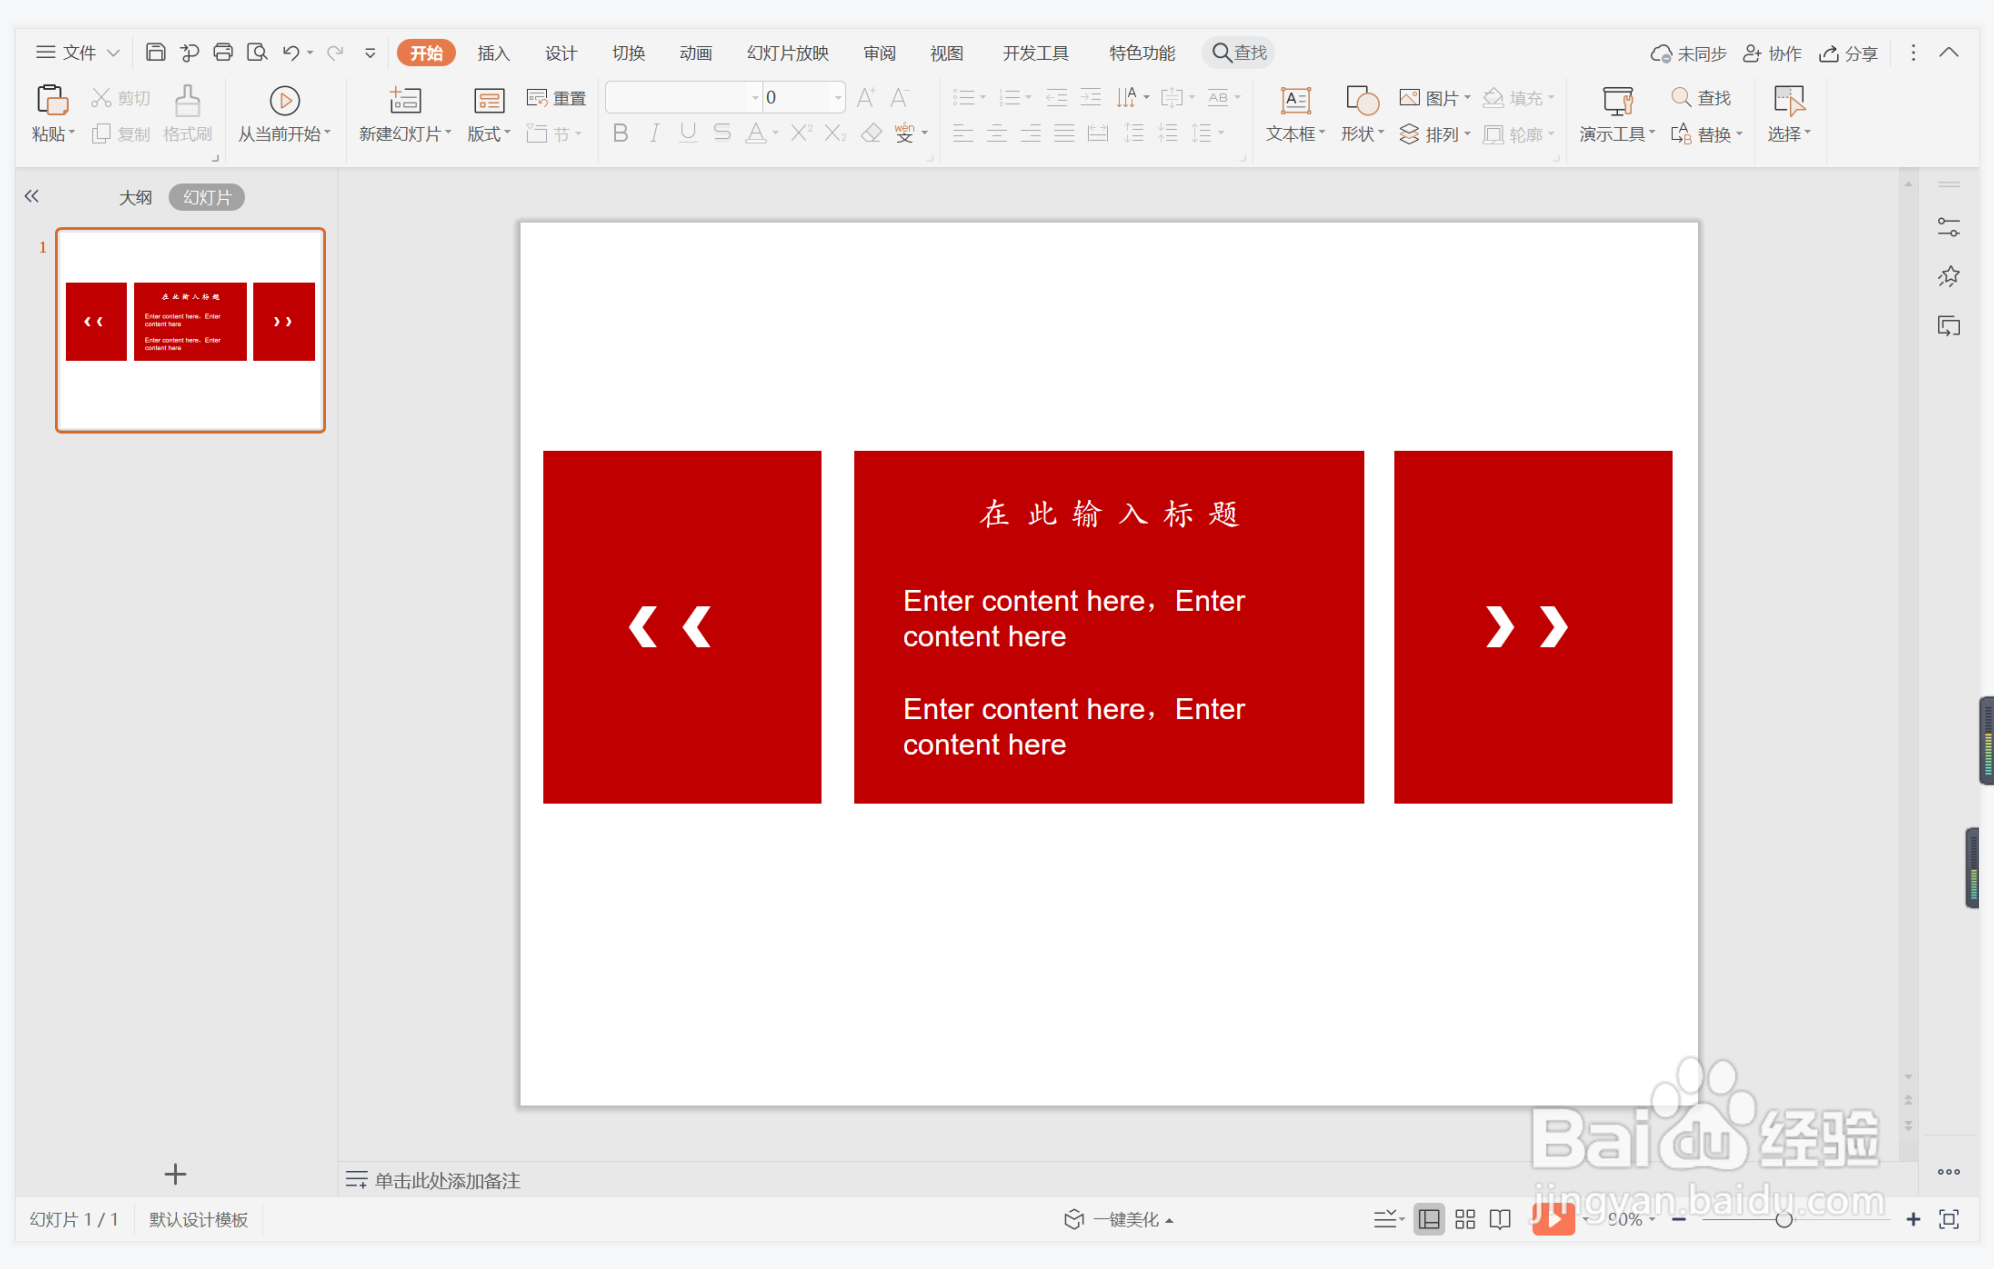Click the Save icon in quick toolbar
Image resolution: width=1994 pixels, height=1269 pixels.
(x=155, y=52)
